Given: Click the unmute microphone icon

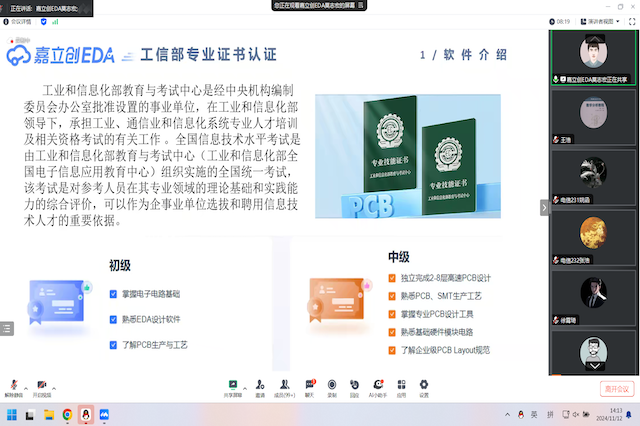Looking at the screenshot, I should coord(12,385).
